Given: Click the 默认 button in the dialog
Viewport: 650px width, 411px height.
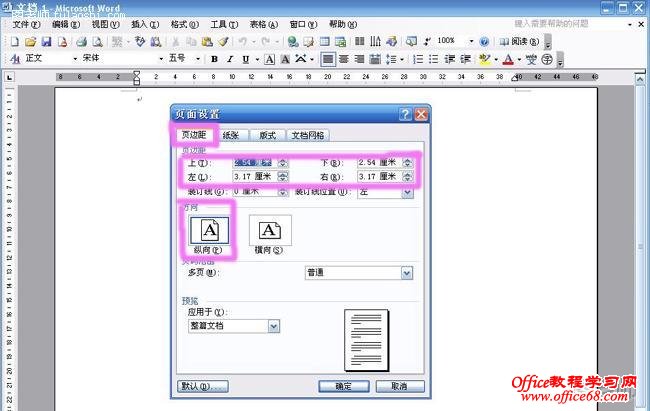Looking at the screenshot, I should (204, 386).
